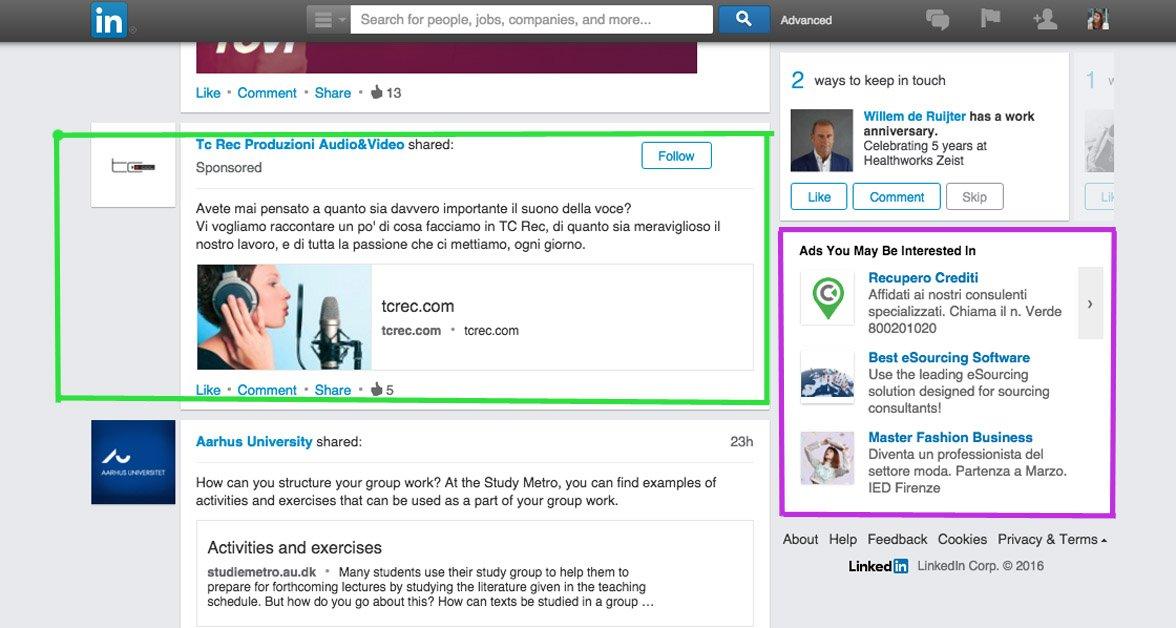Like the Tc Rec sponsored post
The image size is (1176, 628).
point(208,390)
